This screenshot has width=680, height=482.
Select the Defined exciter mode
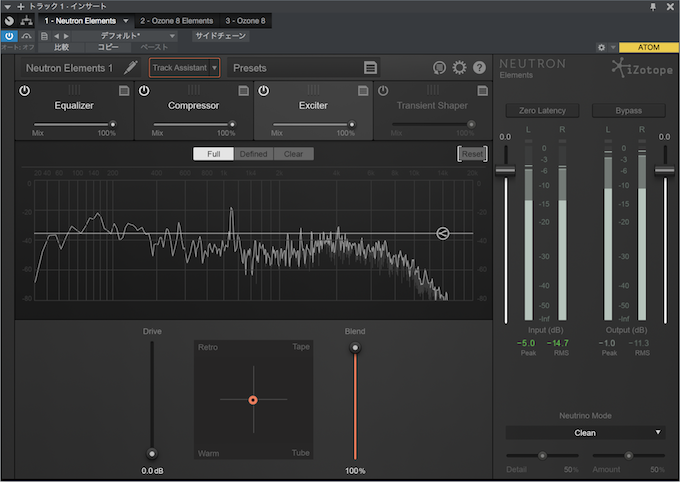(x=254, y=154)
